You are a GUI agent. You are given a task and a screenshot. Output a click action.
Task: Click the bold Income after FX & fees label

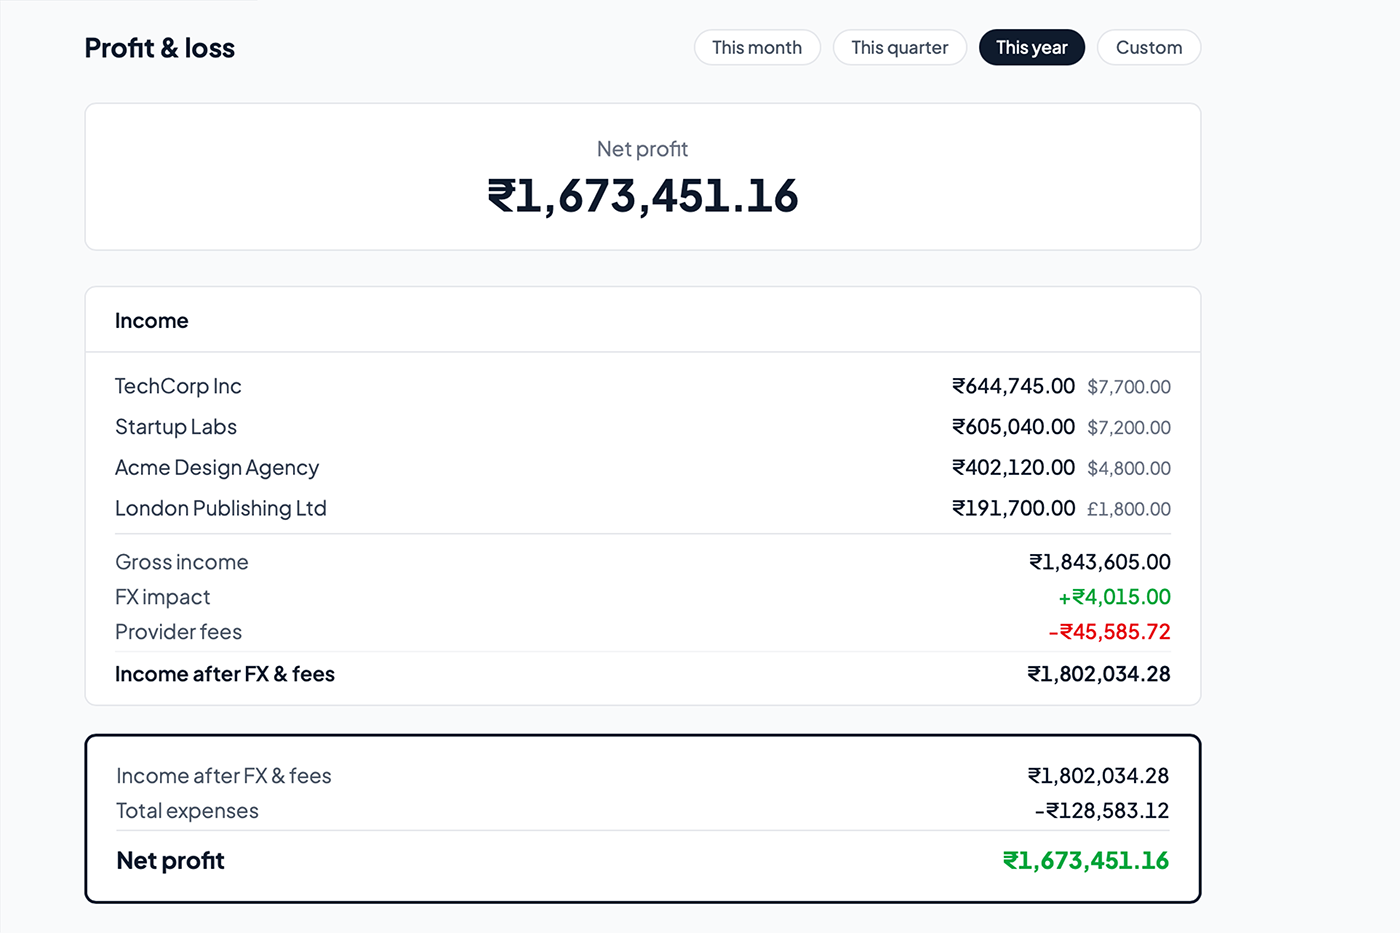(225, 674)
